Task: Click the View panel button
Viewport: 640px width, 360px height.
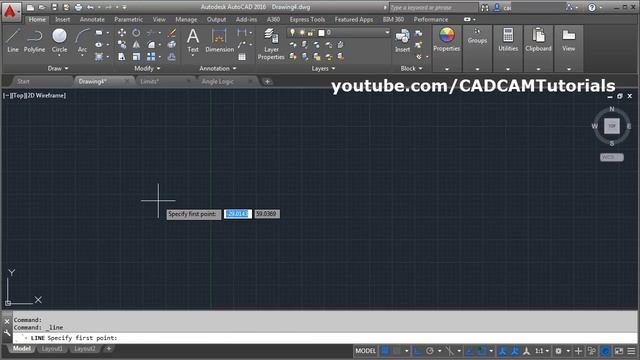Action: tap(569, 40)
